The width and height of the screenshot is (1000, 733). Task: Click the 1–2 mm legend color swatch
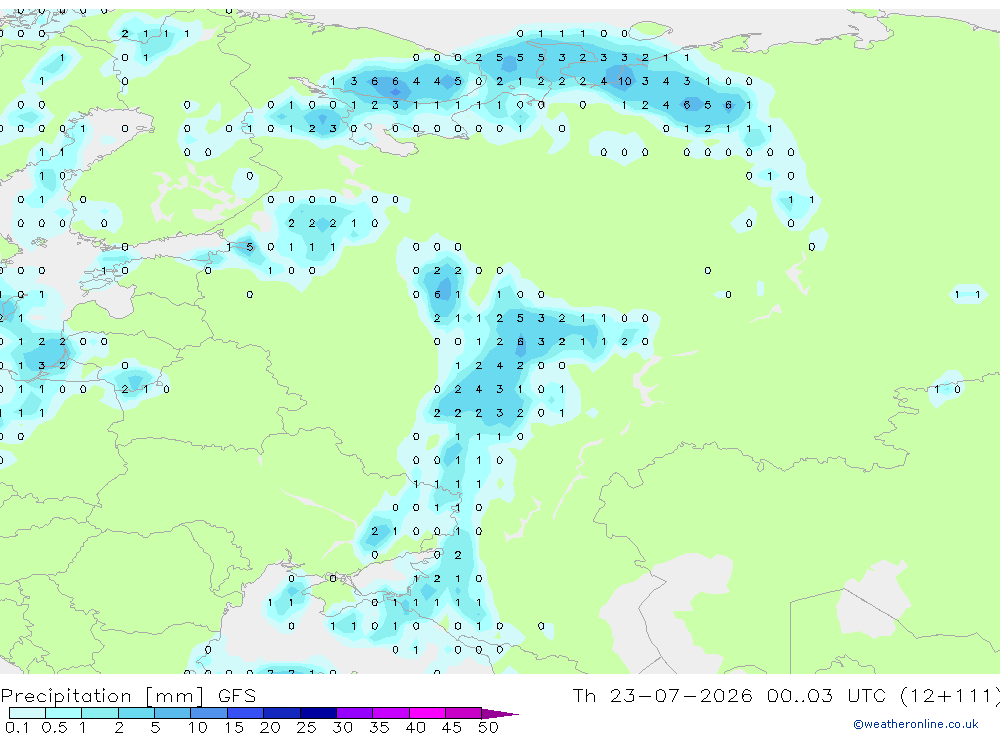(x=100, y=713)
